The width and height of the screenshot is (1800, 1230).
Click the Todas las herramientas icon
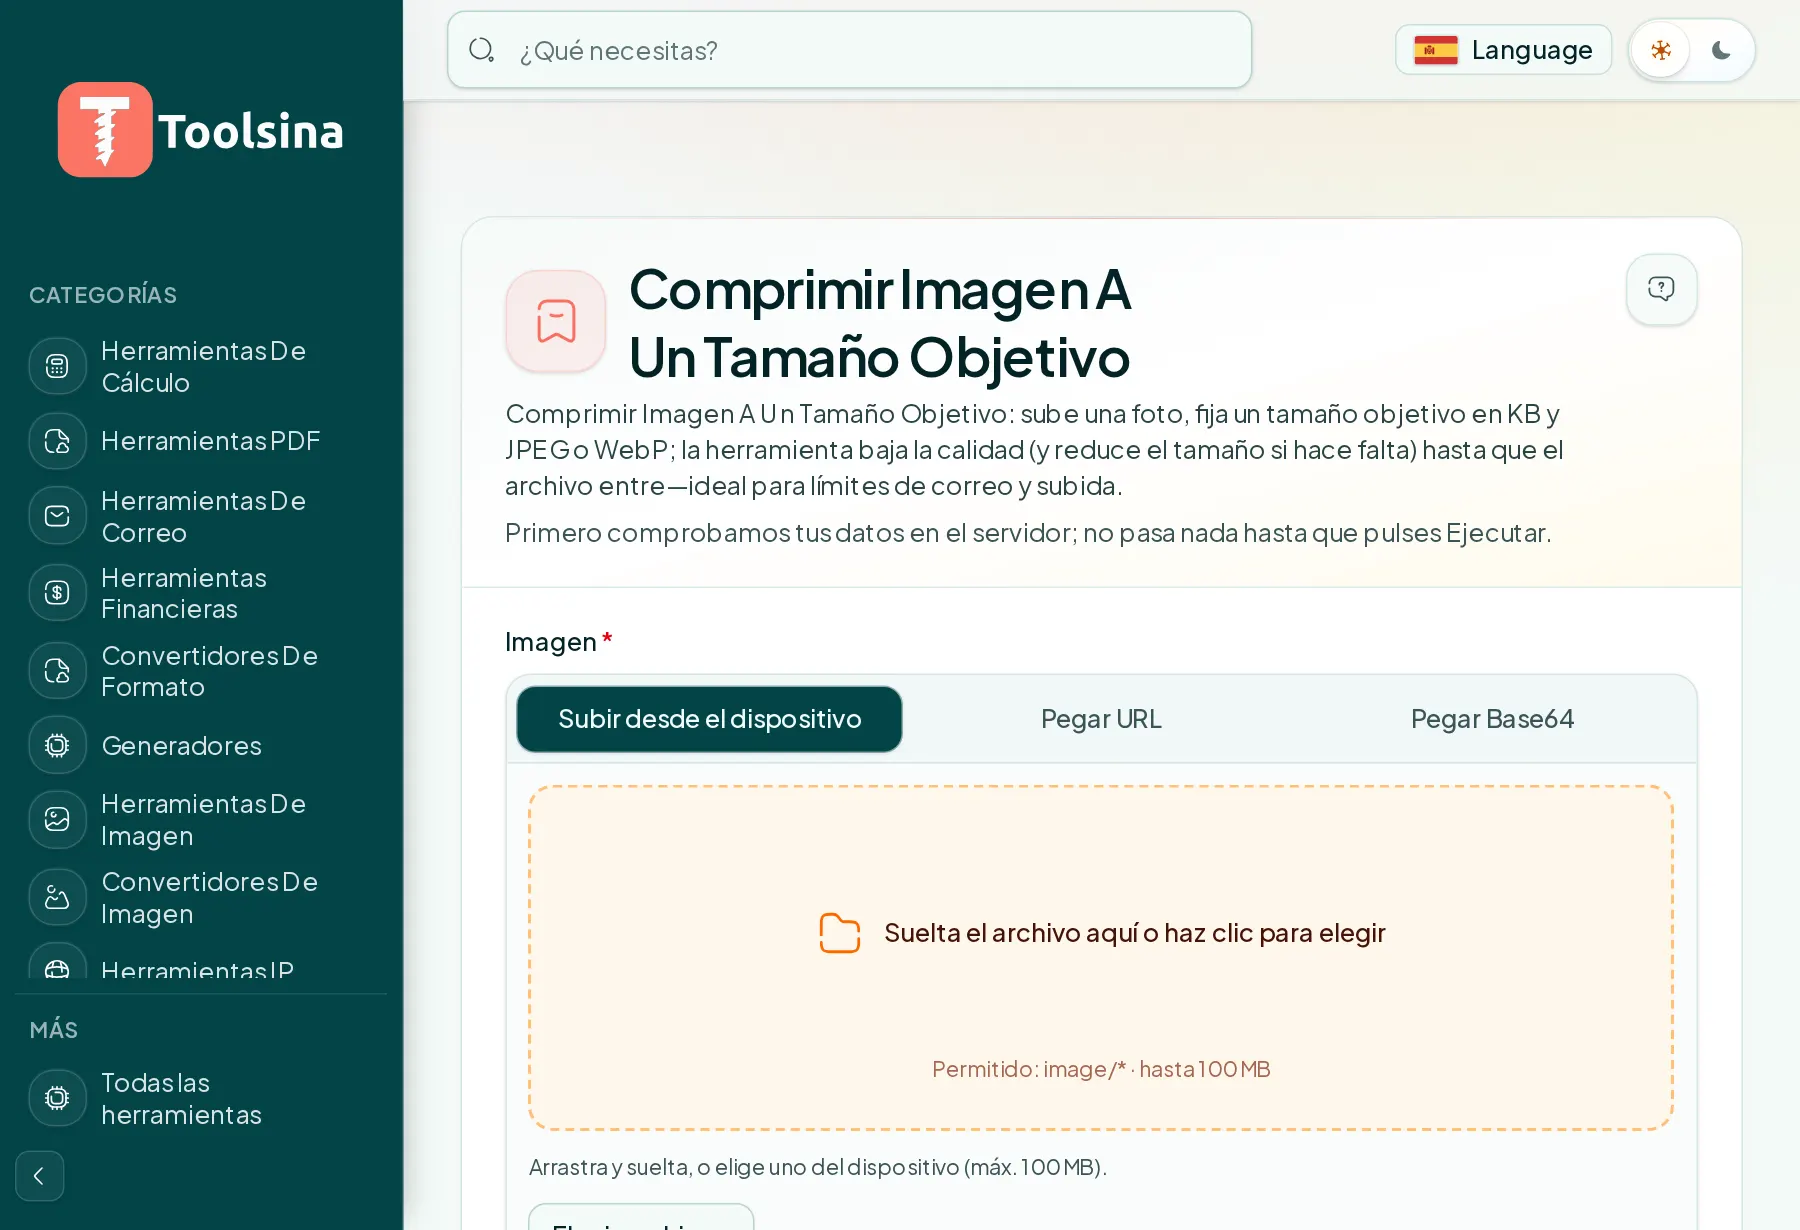click(x=58, y=1098)
